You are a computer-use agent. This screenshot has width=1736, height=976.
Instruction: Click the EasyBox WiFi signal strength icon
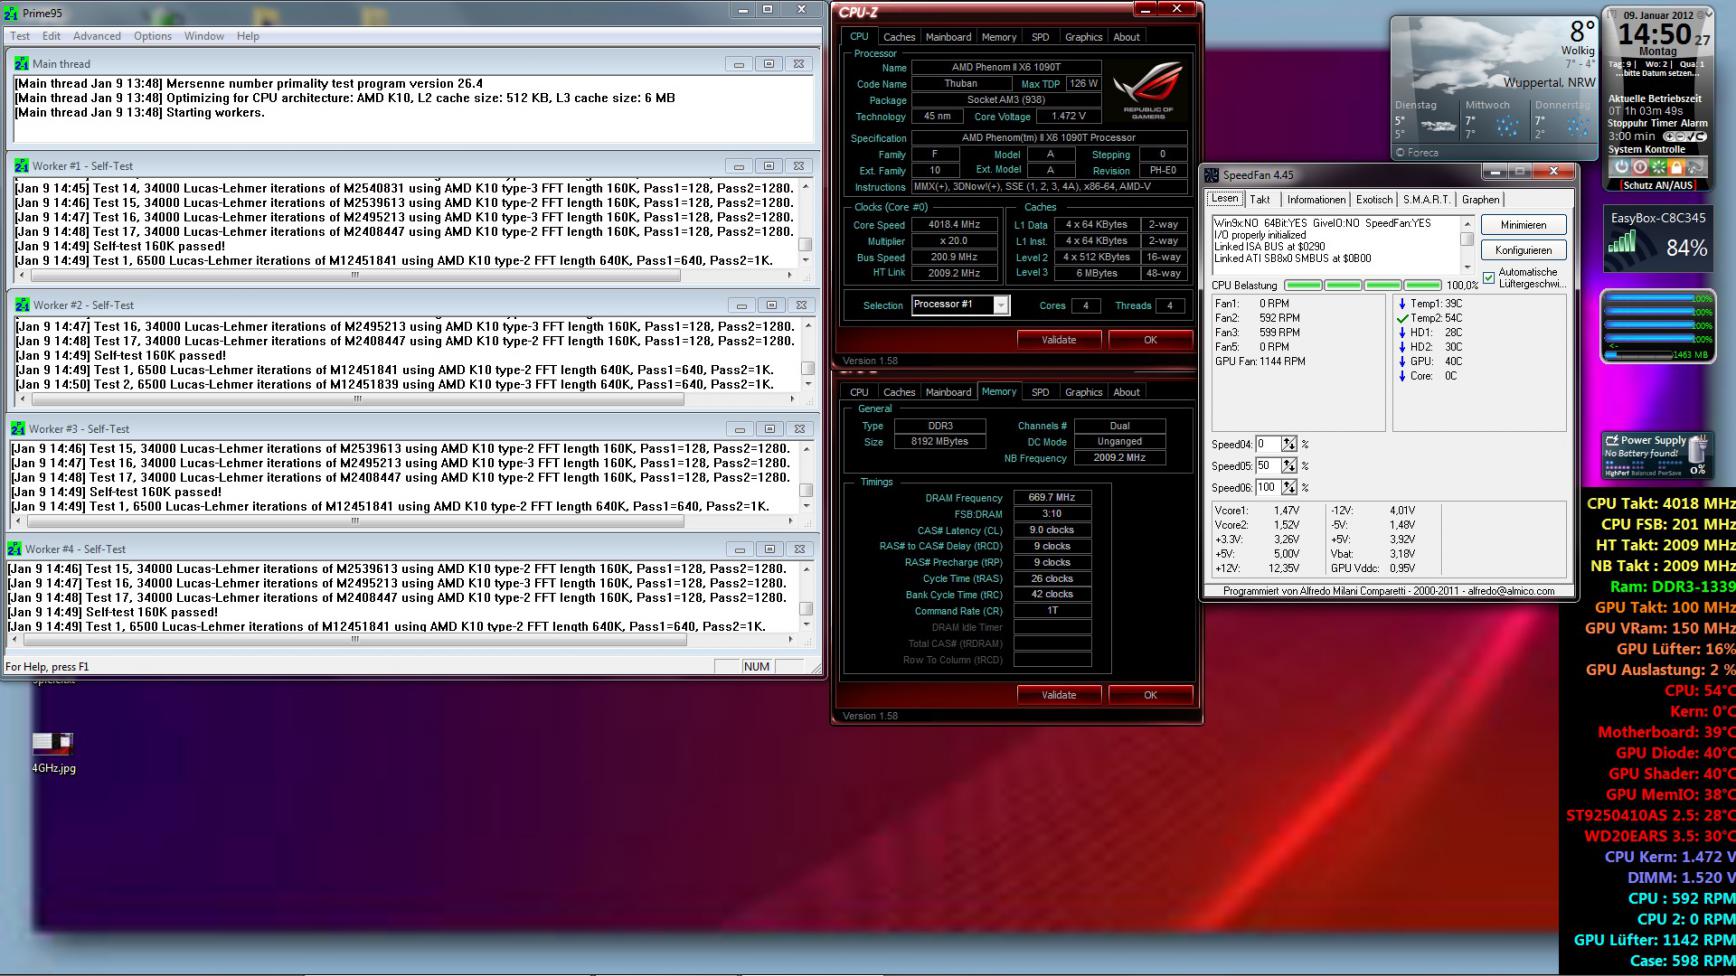coord(1623,242)
